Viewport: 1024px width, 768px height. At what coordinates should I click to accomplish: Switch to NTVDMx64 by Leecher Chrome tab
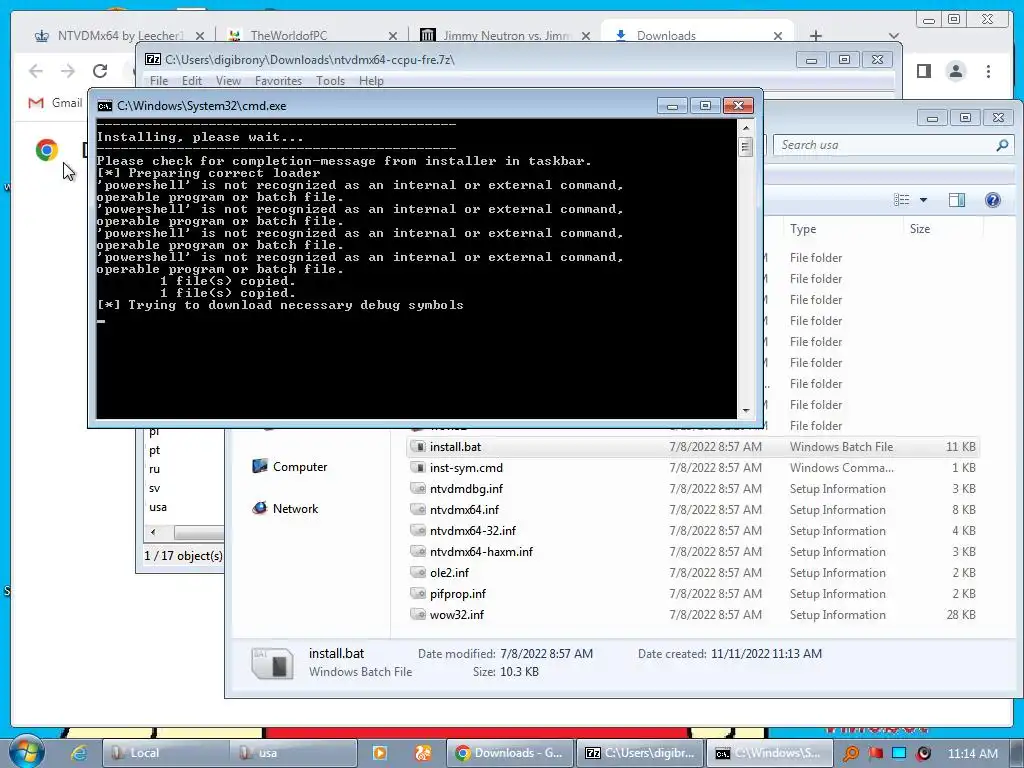[x=119, y=35]
